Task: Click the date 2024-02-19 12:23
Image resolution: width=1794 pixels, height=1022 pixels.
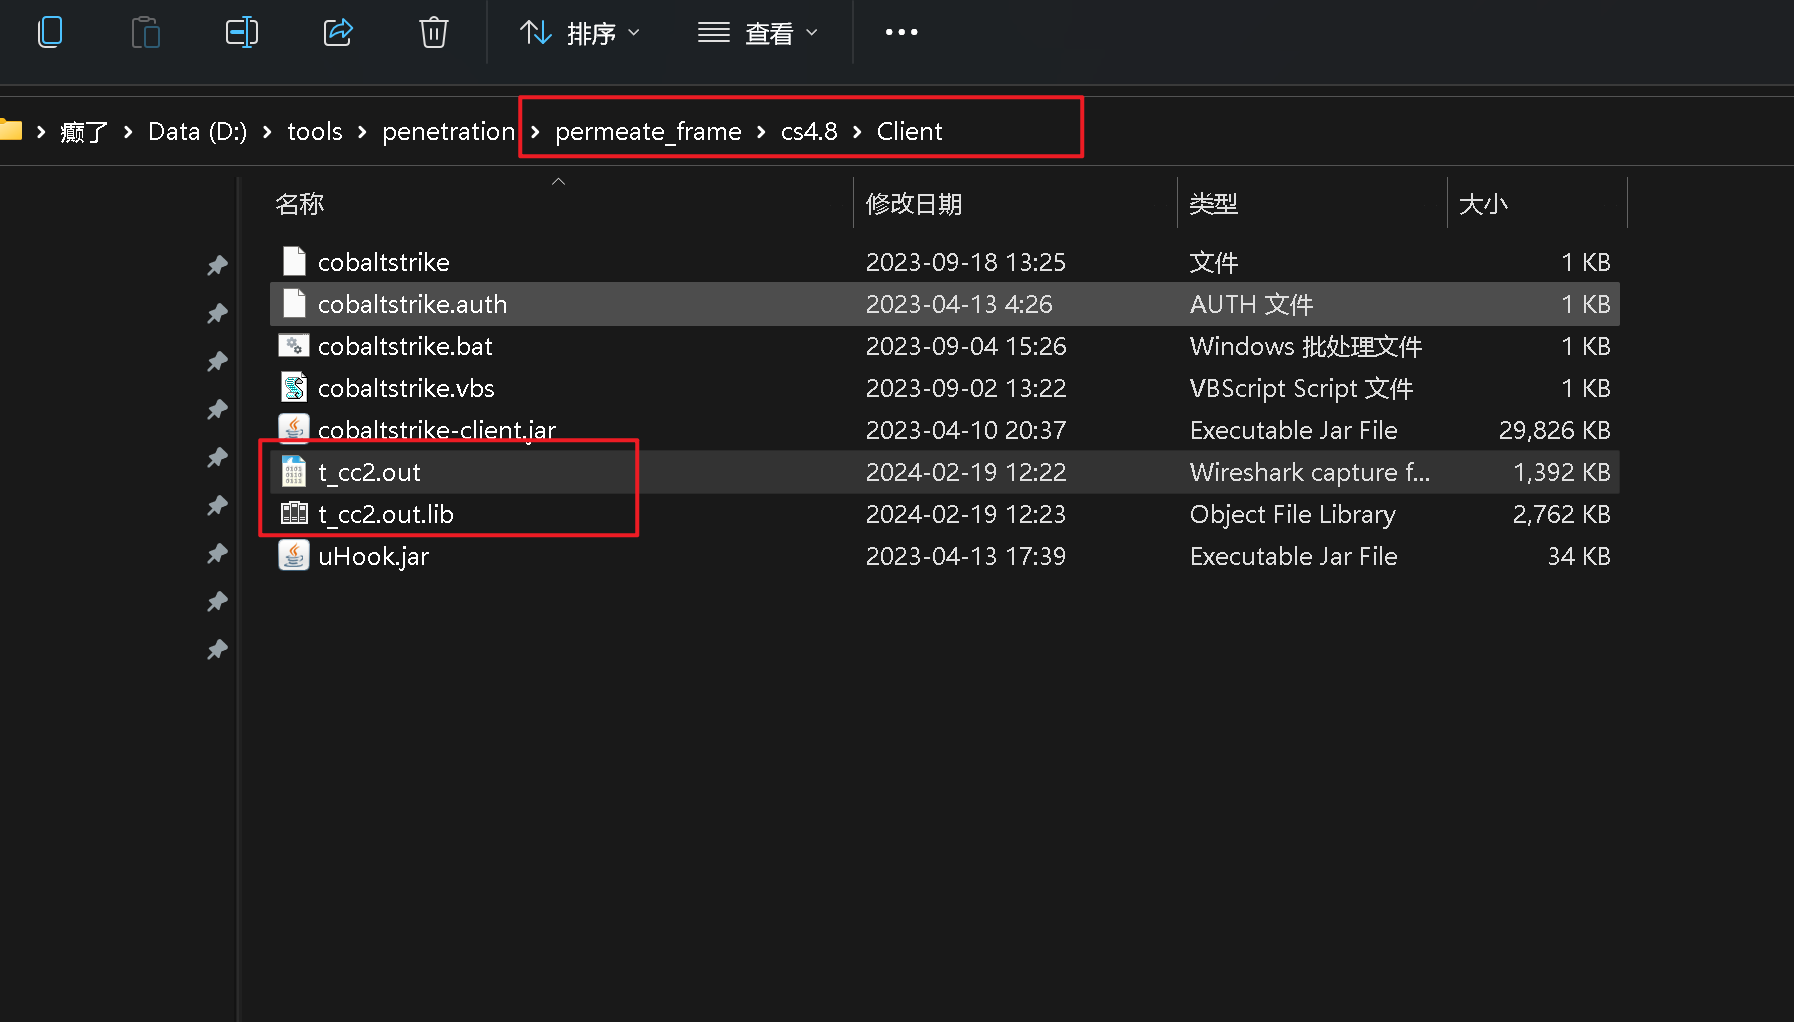Action: 965,514
